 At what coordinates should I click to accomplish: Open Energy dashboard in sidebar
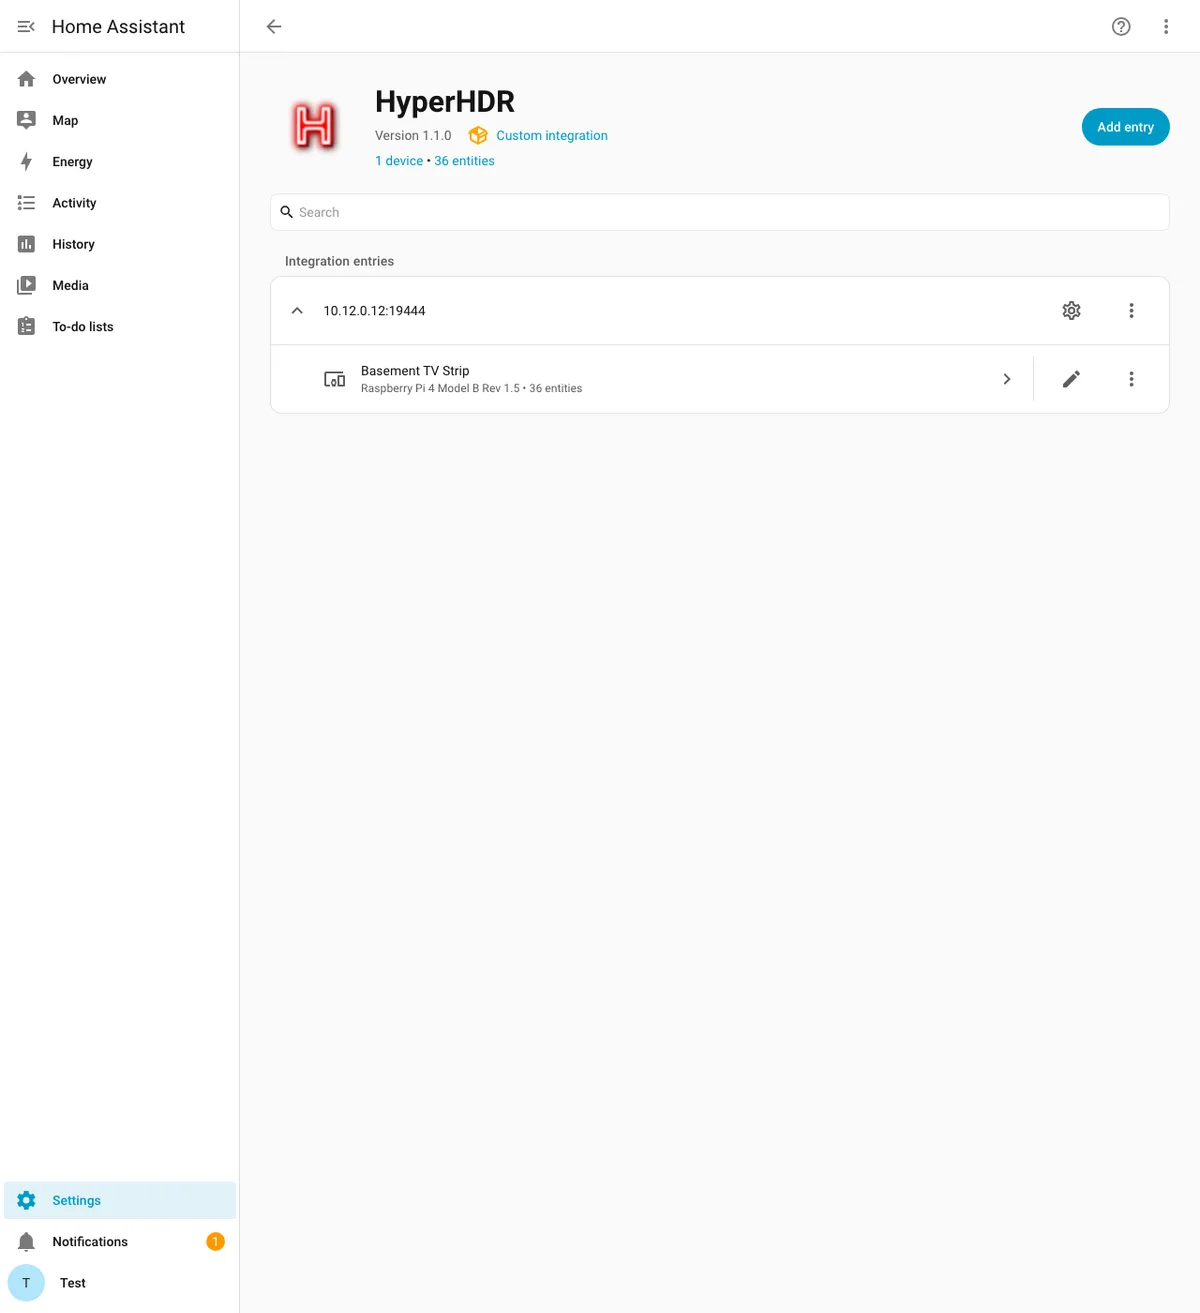coord(120,161)
